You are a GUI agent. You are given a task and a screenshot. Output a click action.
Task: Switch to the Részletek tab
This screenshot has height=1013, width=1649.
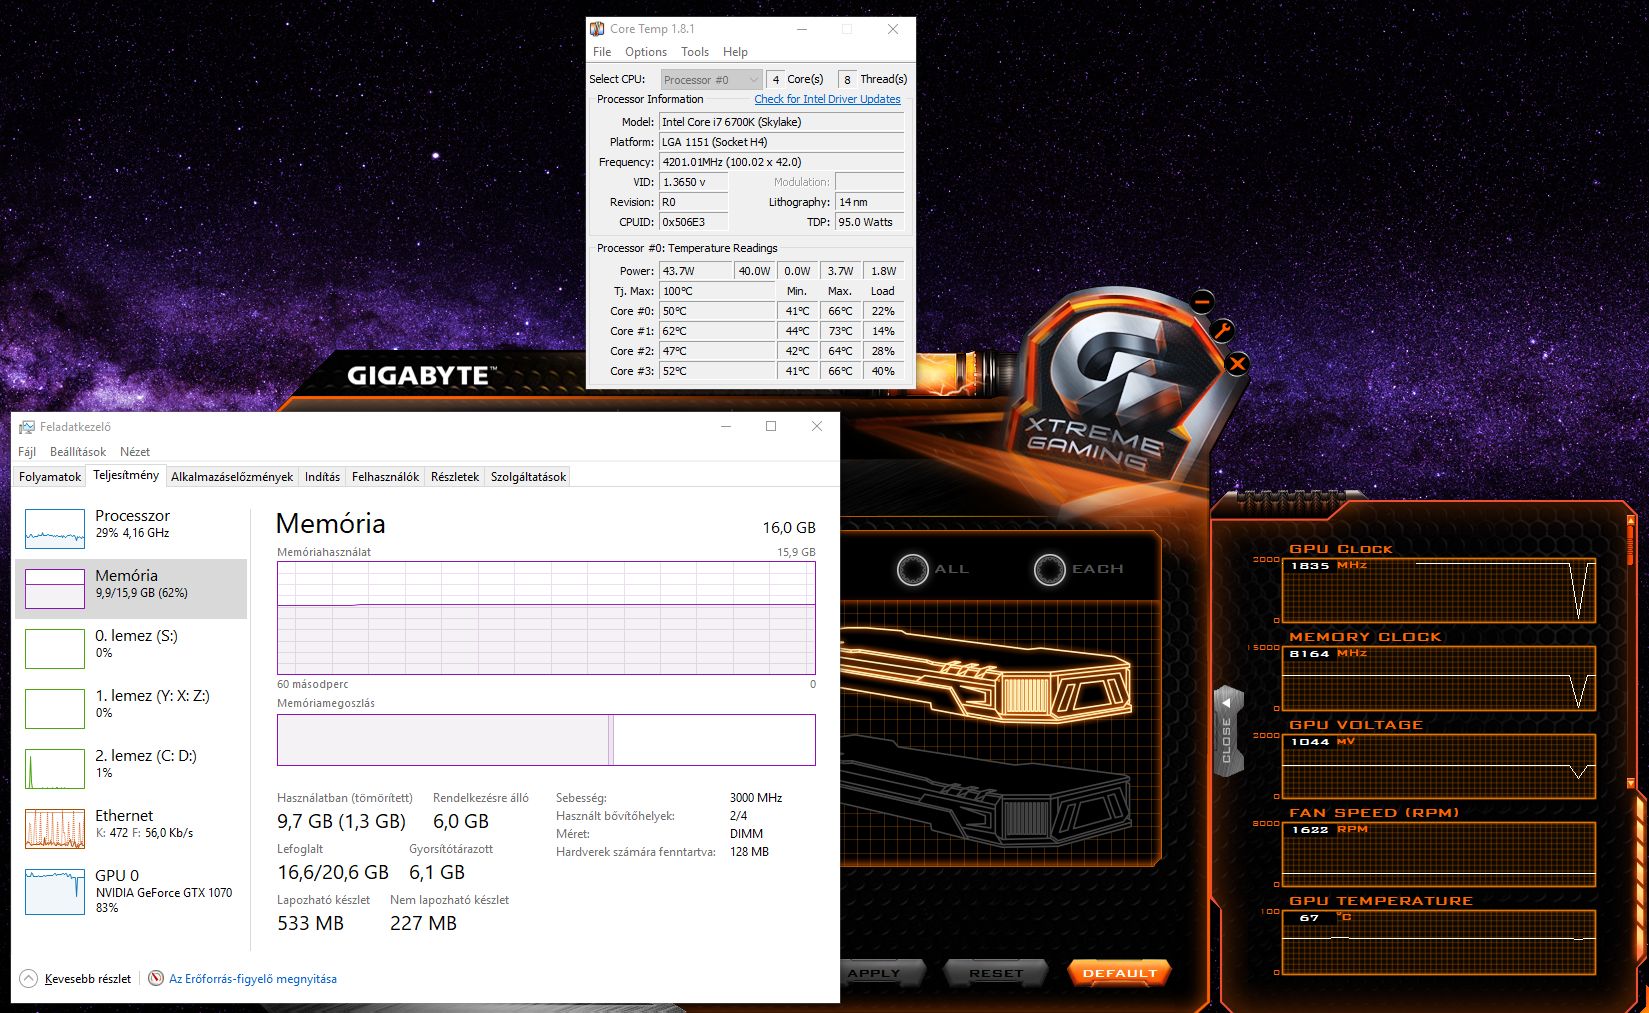tap(455, 477)
